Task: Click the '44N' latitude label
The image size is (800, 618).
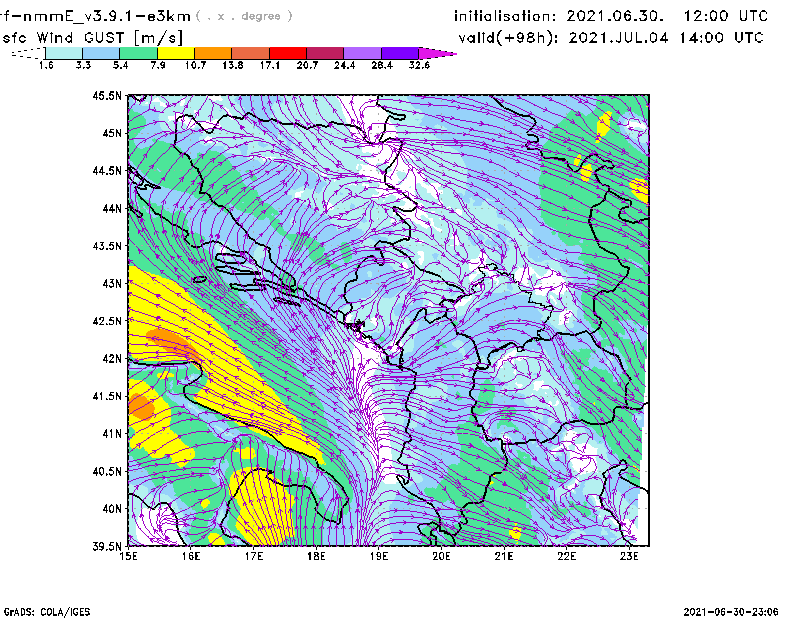Action: 112,208
